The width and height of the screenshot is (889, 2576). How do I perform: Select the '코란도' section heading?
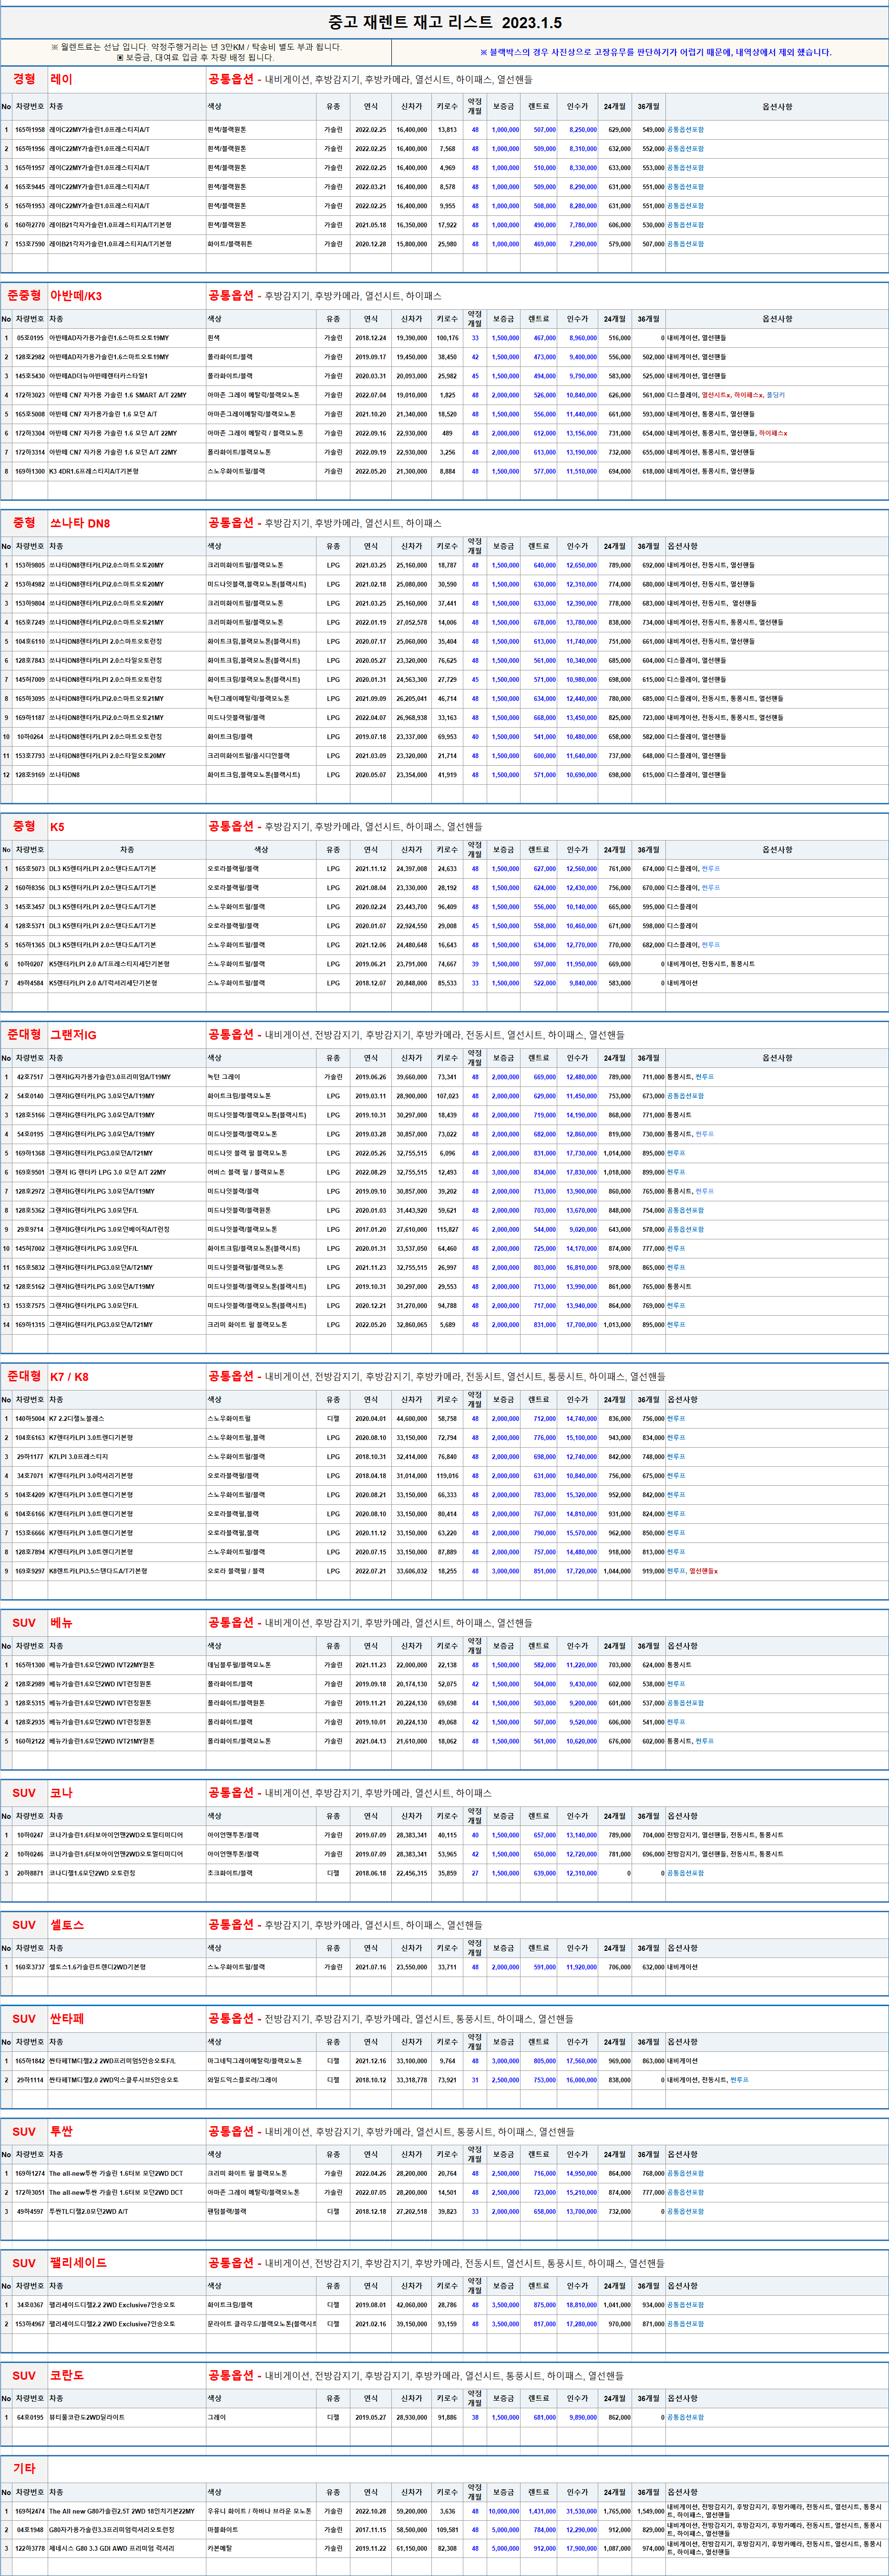pyautogui.click(x=67, y=2375)
